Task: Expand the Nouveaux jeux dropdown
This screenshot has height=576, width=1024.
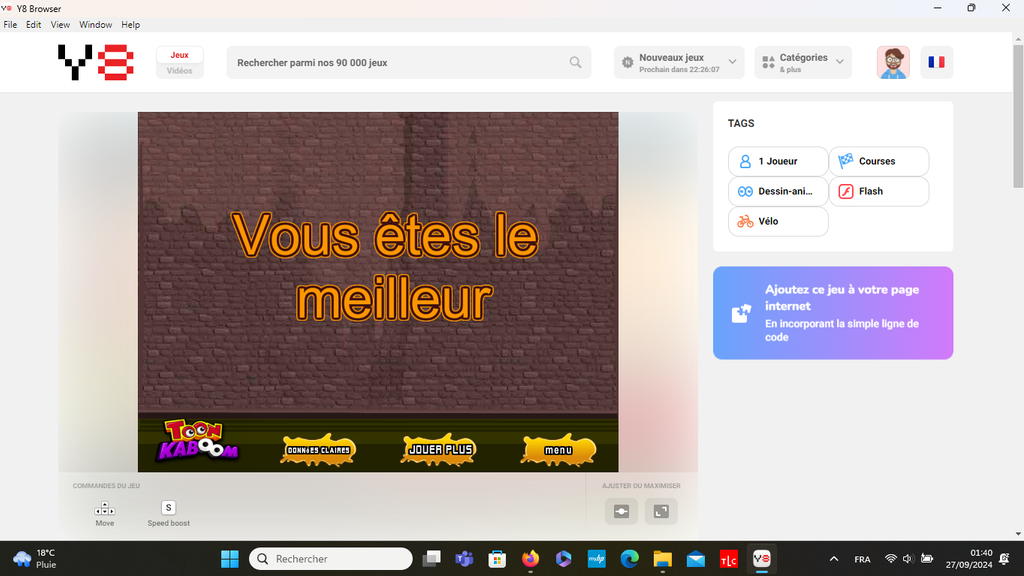Action: [679, 62]
